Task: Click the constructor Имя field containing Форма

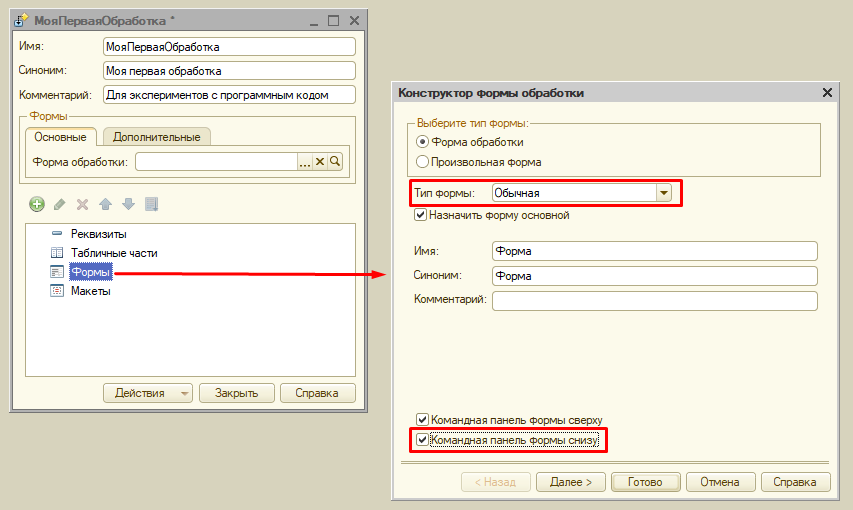Action: pyautogui.click(x=654, y=251)
